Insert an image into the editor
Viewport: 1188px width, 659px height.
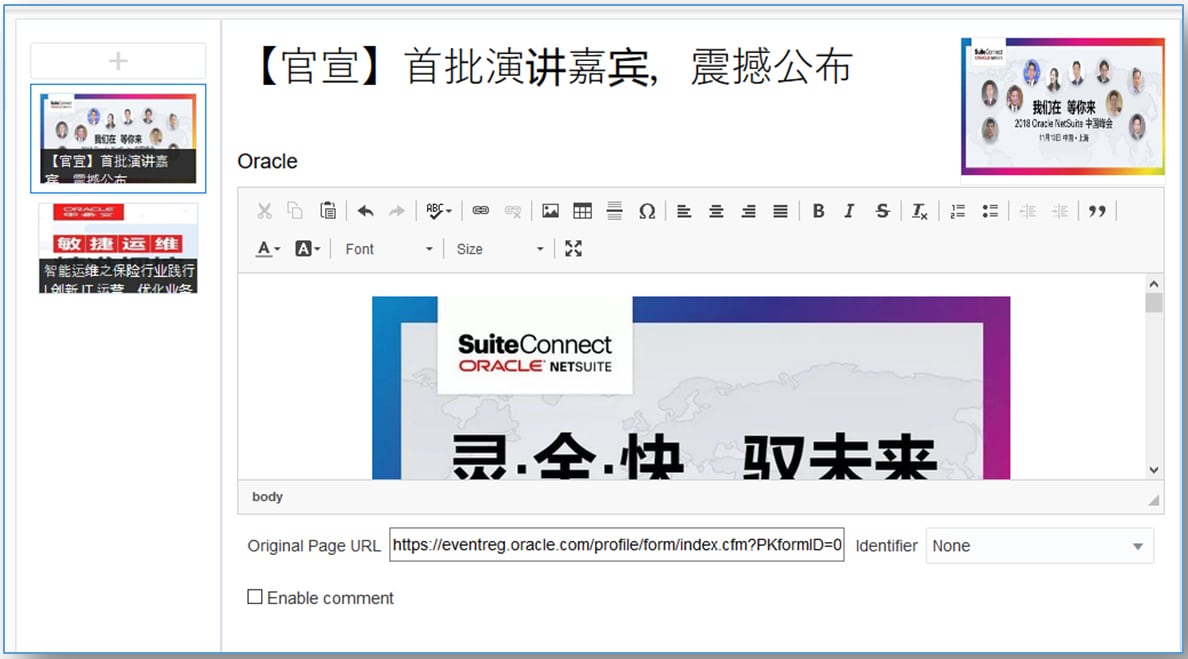pyautogui.click(x=551, y=211)
